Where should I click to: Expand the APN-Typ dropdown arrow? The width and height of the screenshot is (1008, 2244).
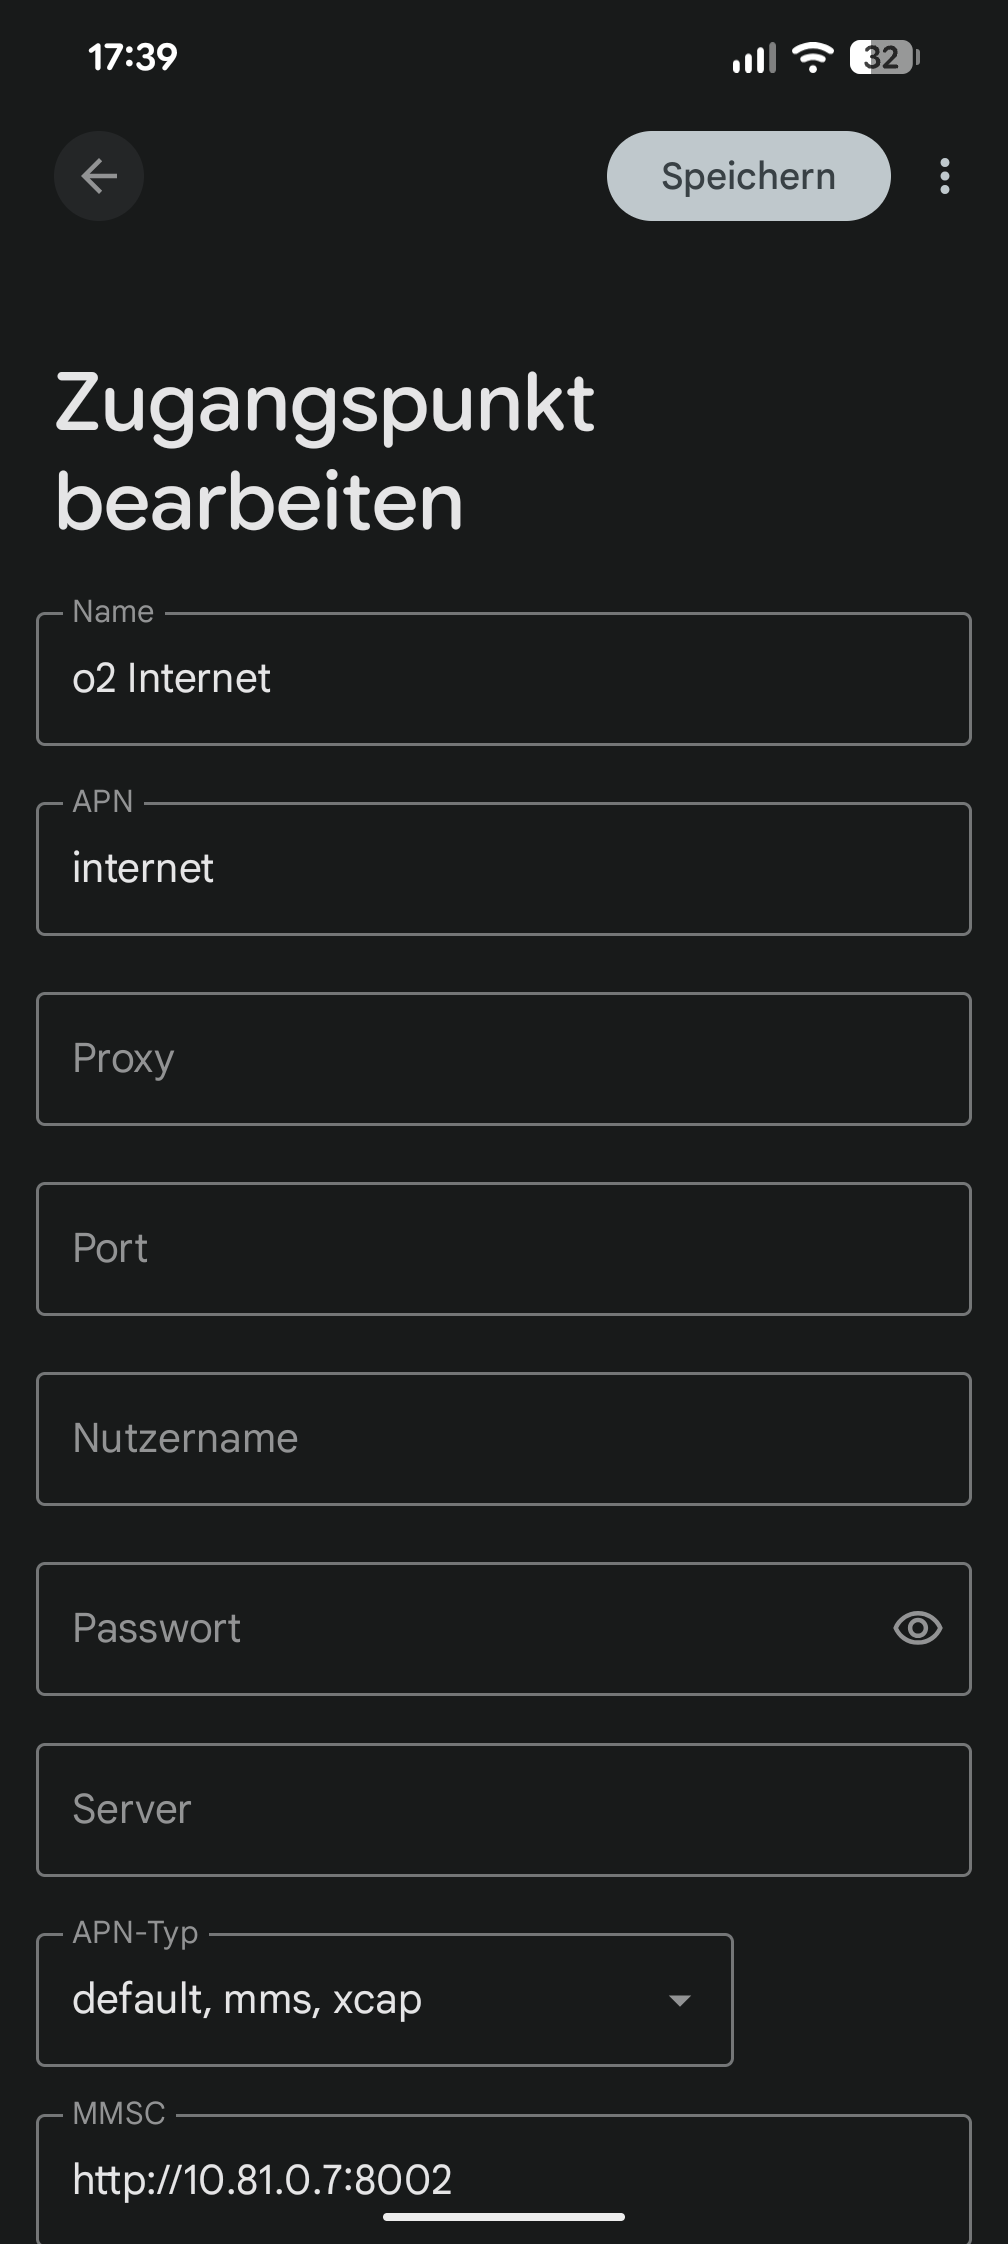[x=680, y=2000]
